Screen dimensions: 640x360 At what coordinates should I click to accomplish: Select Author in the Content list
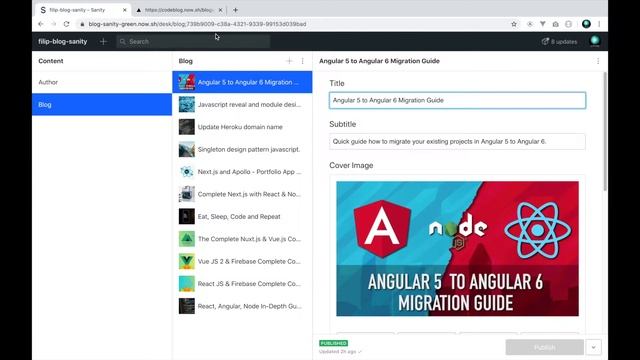click(102, 82)
